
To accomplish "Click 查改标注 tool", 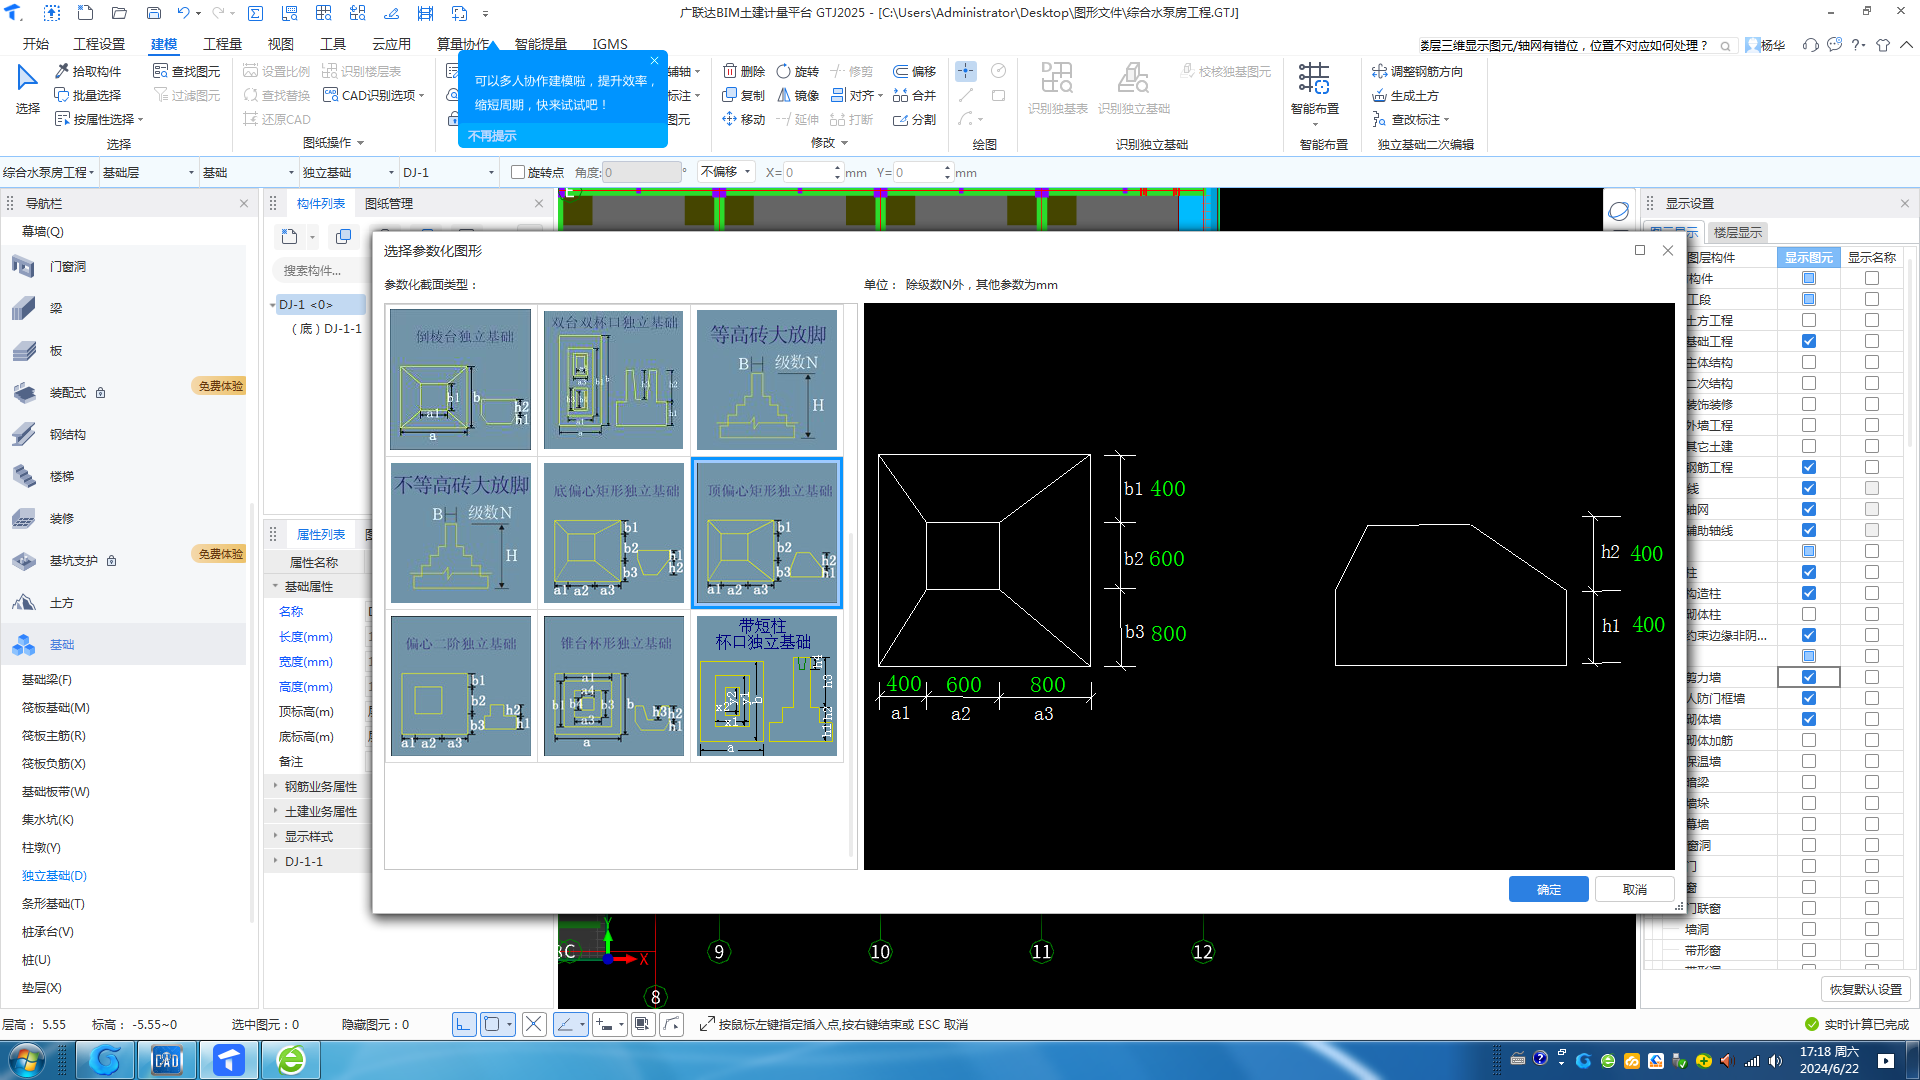I will point(1410,119).
